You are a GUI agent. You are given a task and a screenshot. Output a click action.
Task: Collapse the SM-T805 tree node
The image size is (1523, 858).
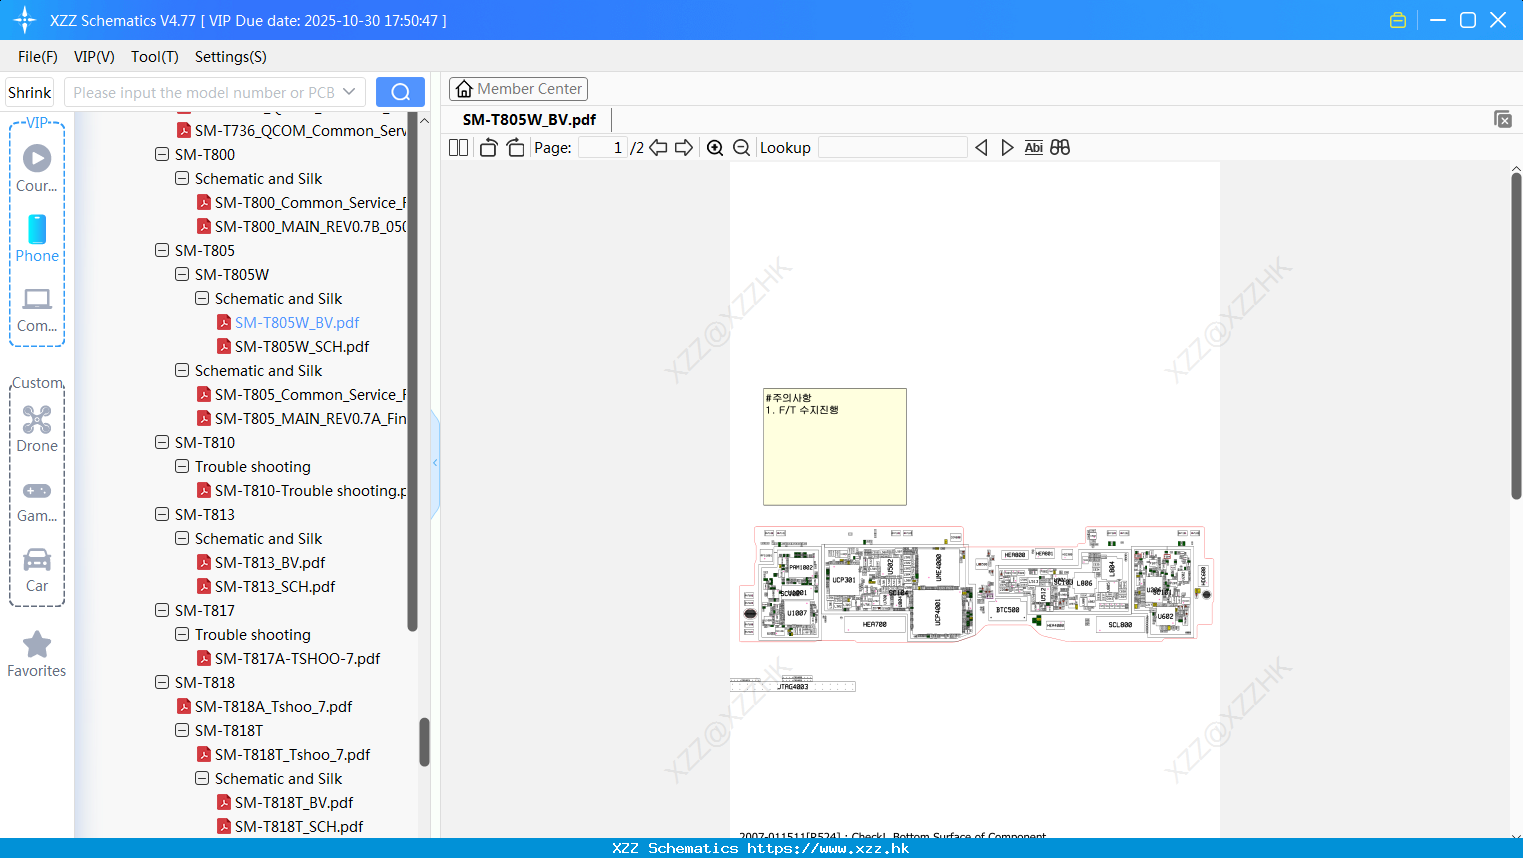[162, 250]
